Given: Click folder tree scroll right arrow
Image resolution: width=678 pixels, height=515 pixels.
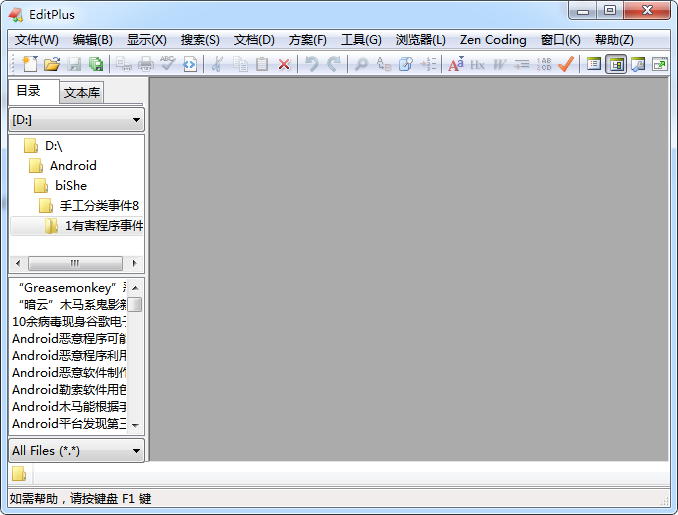Looking at the screenshot, I should pos(134,263).
